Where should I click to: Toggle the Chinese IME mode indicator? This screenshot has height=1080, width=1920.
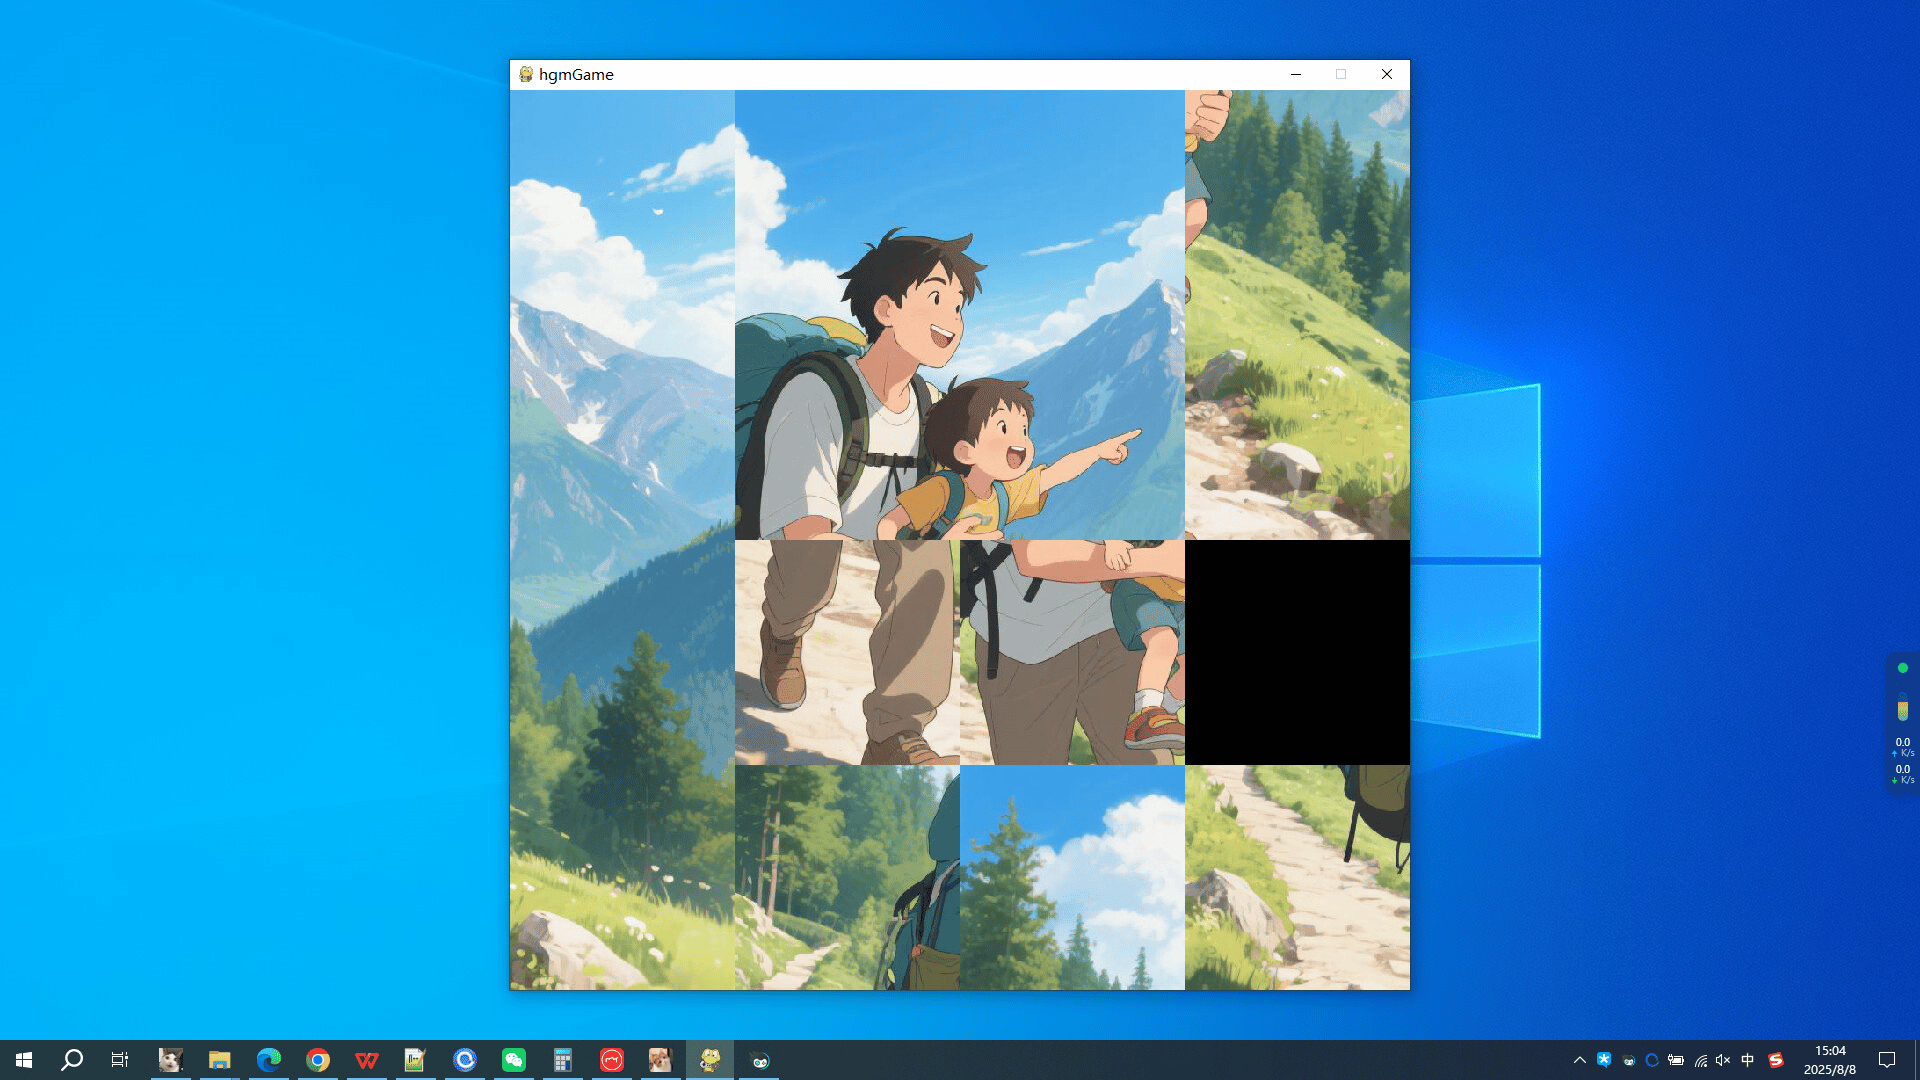click(x=1748, y=1060)
